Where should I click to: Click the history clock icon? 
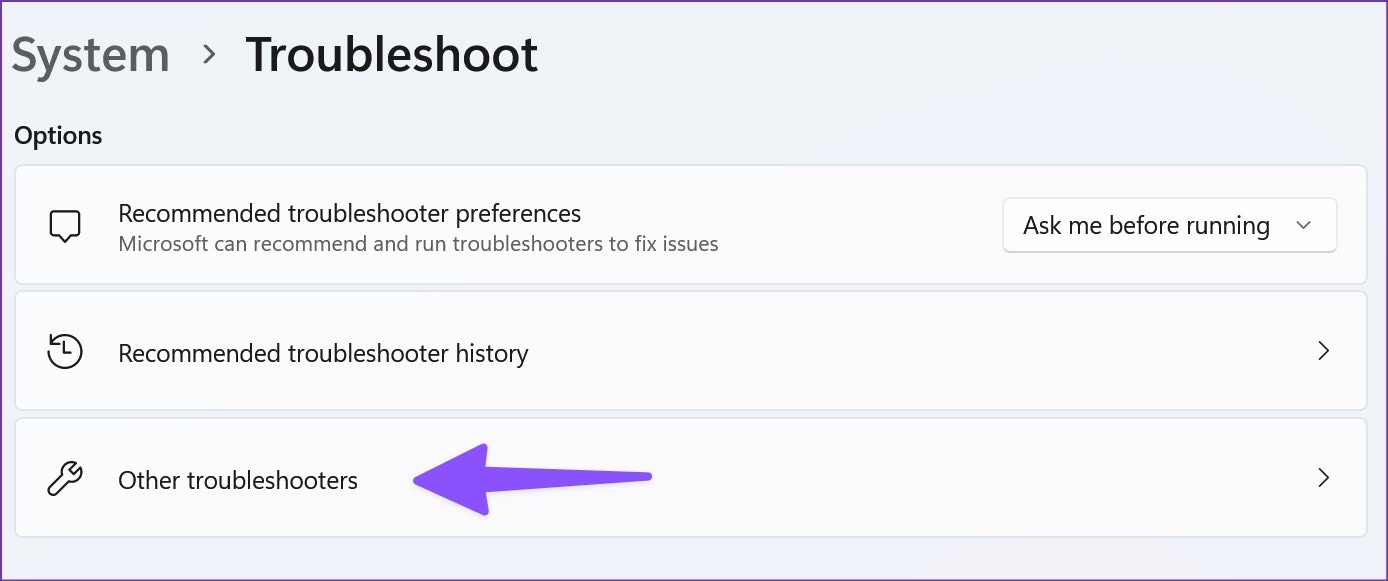coord(65,352)
